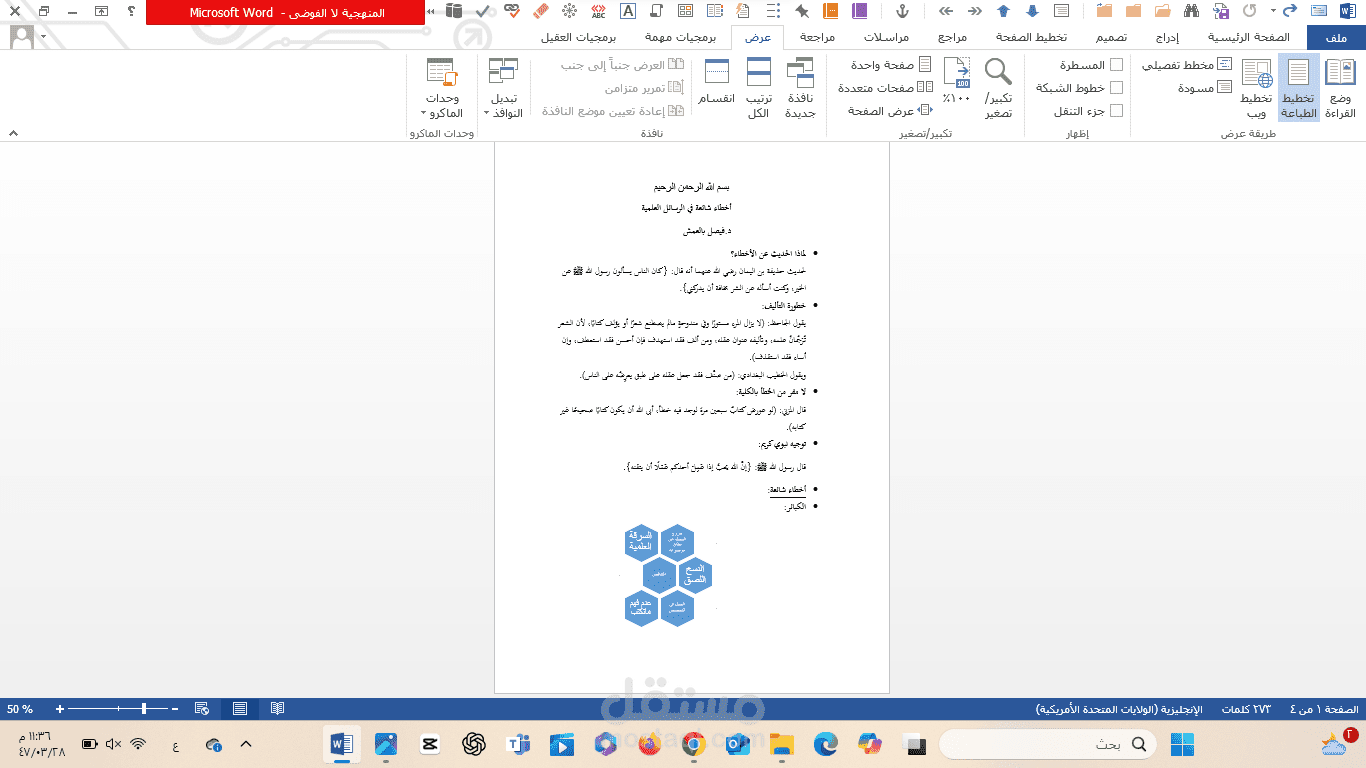Open the Mailings (مراسلات) tab
1366x768 pixels.
tap(886, 37)
